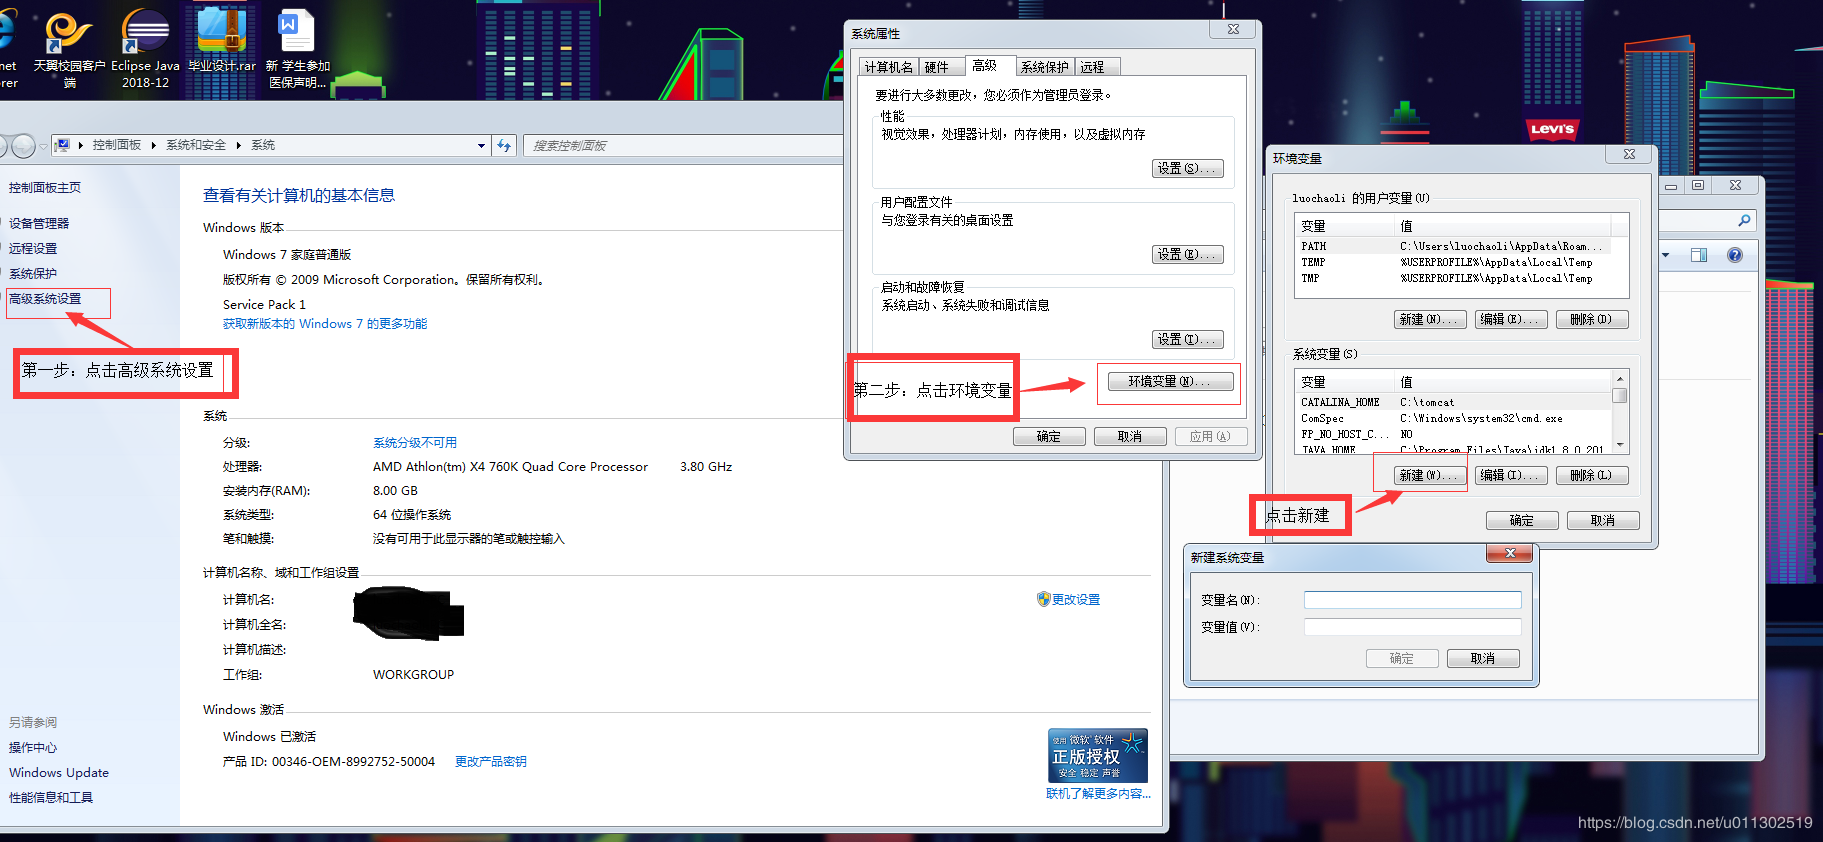Open the 远程设置 sidebar link

tap(33, 249)
